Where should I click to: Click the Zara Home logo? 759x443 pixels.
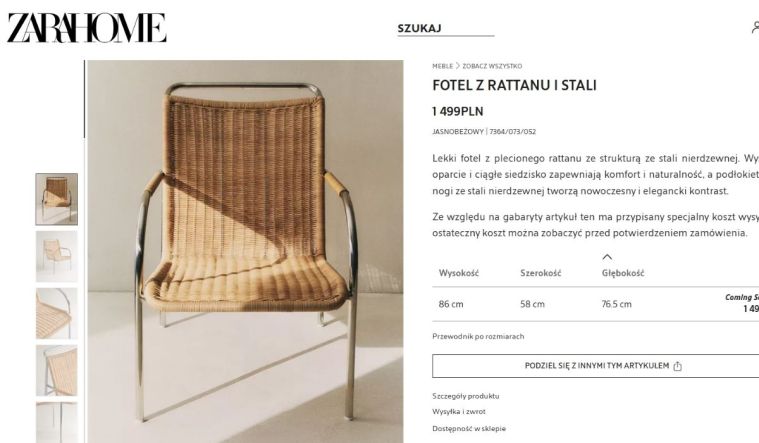click(x=87, y=28)
